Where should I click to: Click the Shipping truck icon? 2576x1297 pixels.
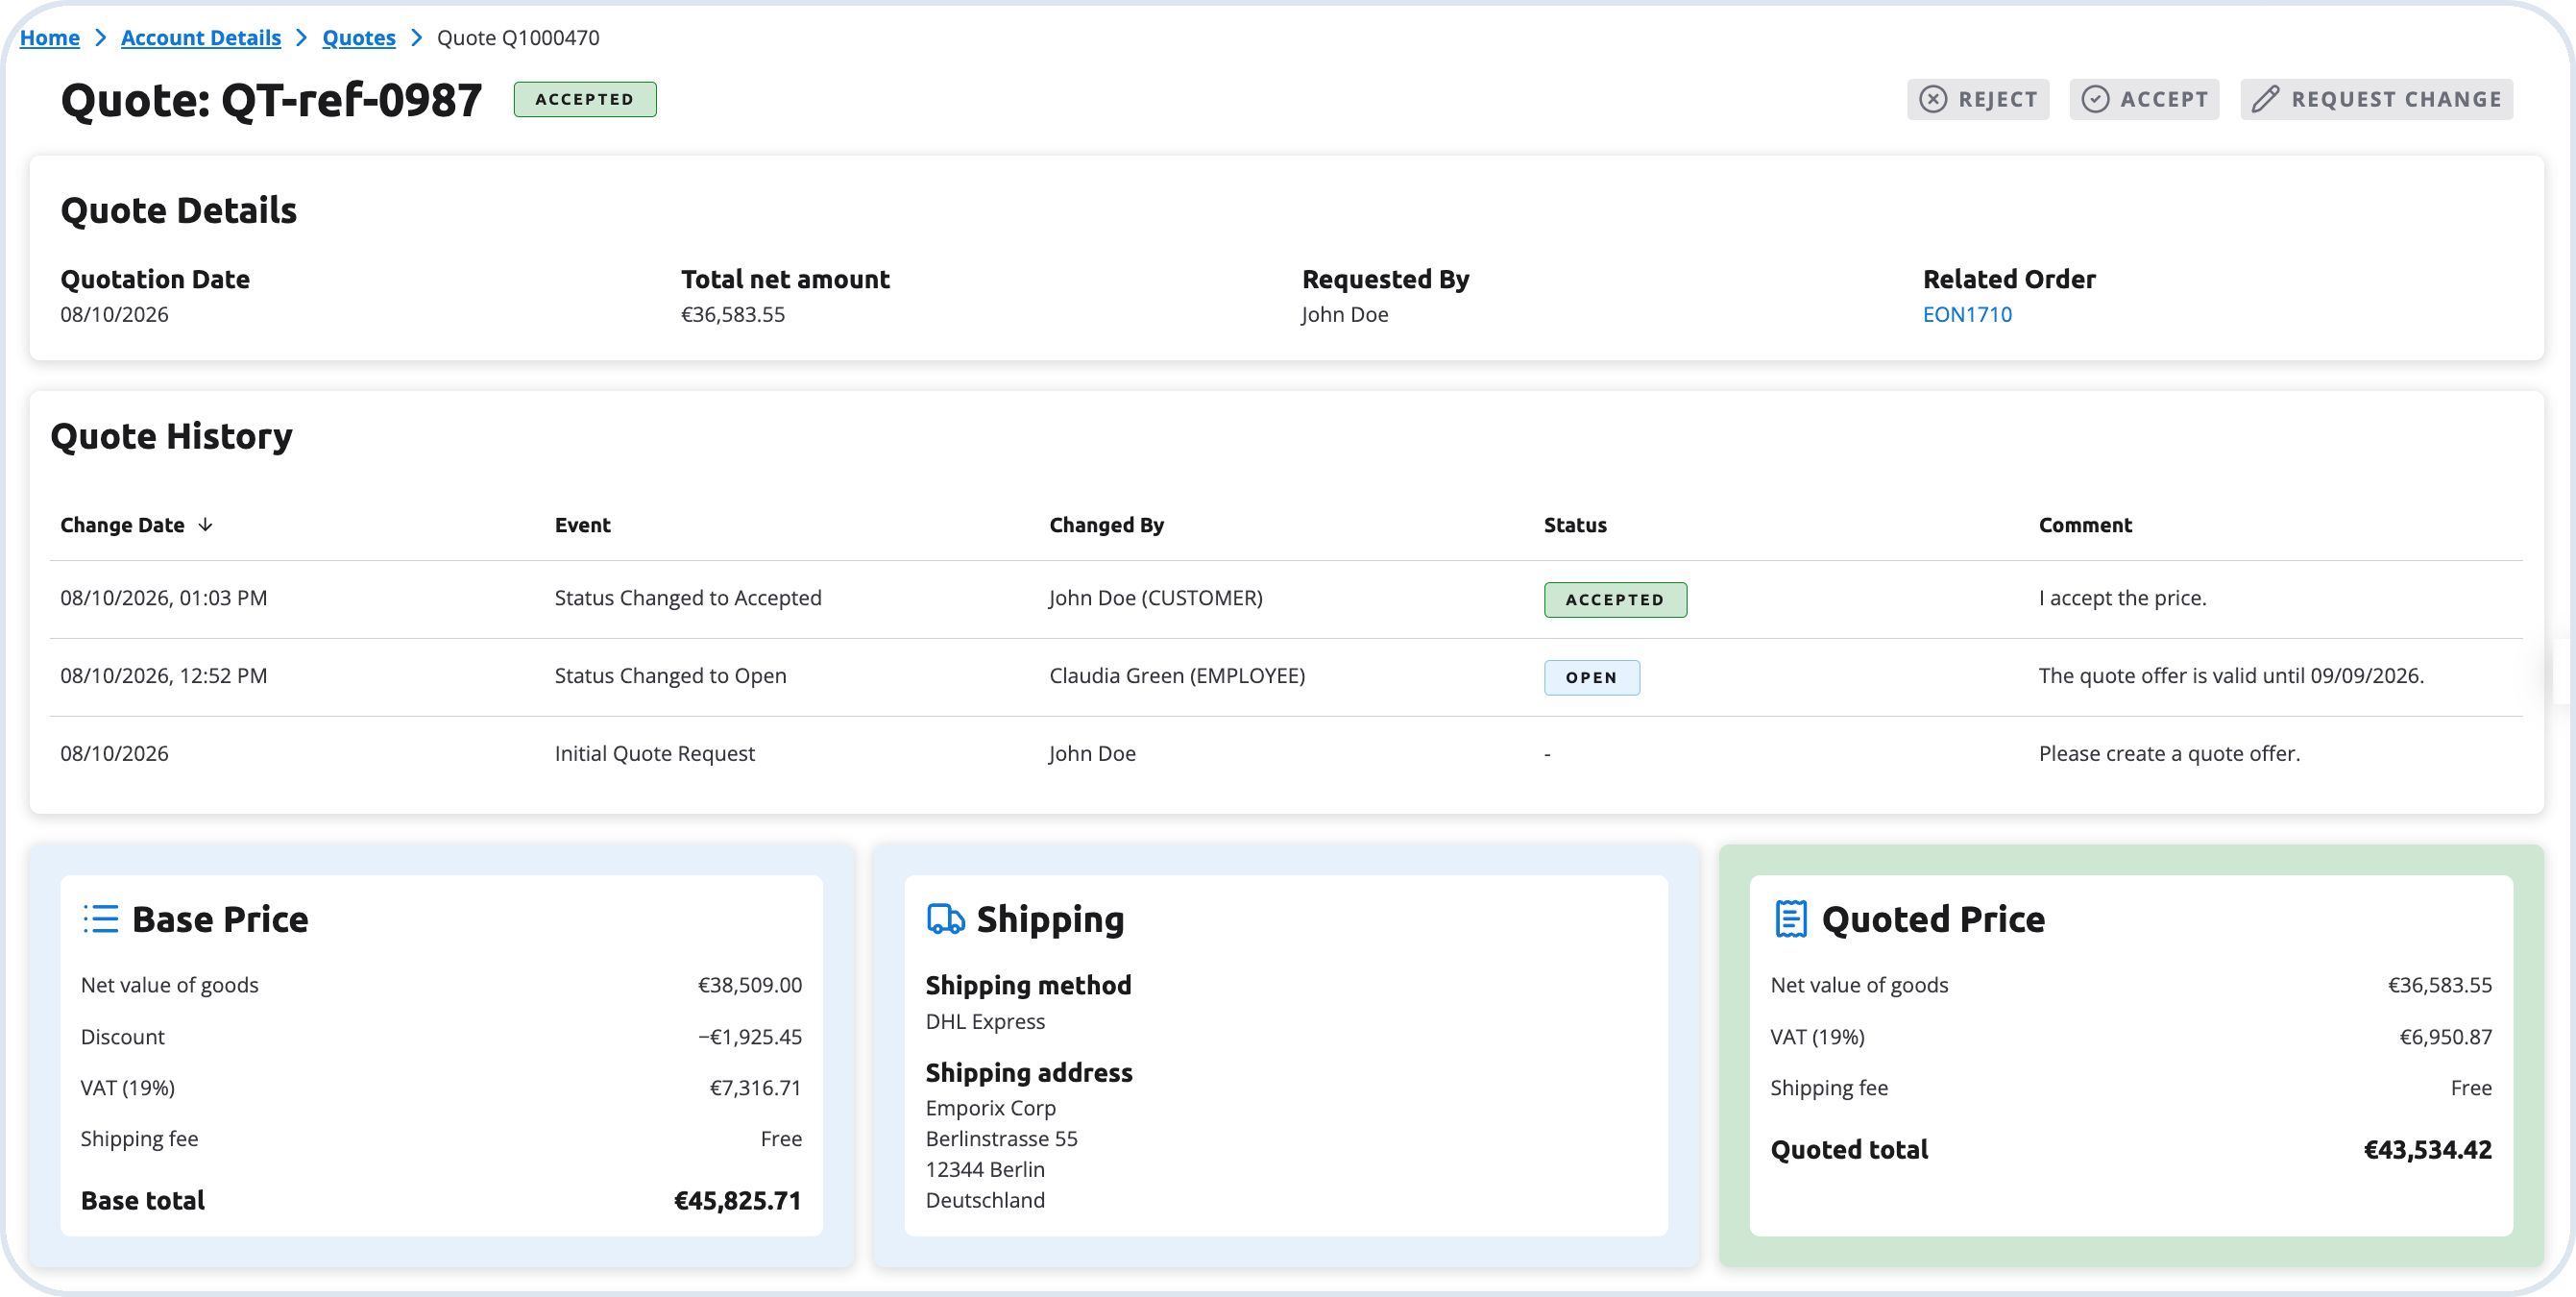pos(945,918)
